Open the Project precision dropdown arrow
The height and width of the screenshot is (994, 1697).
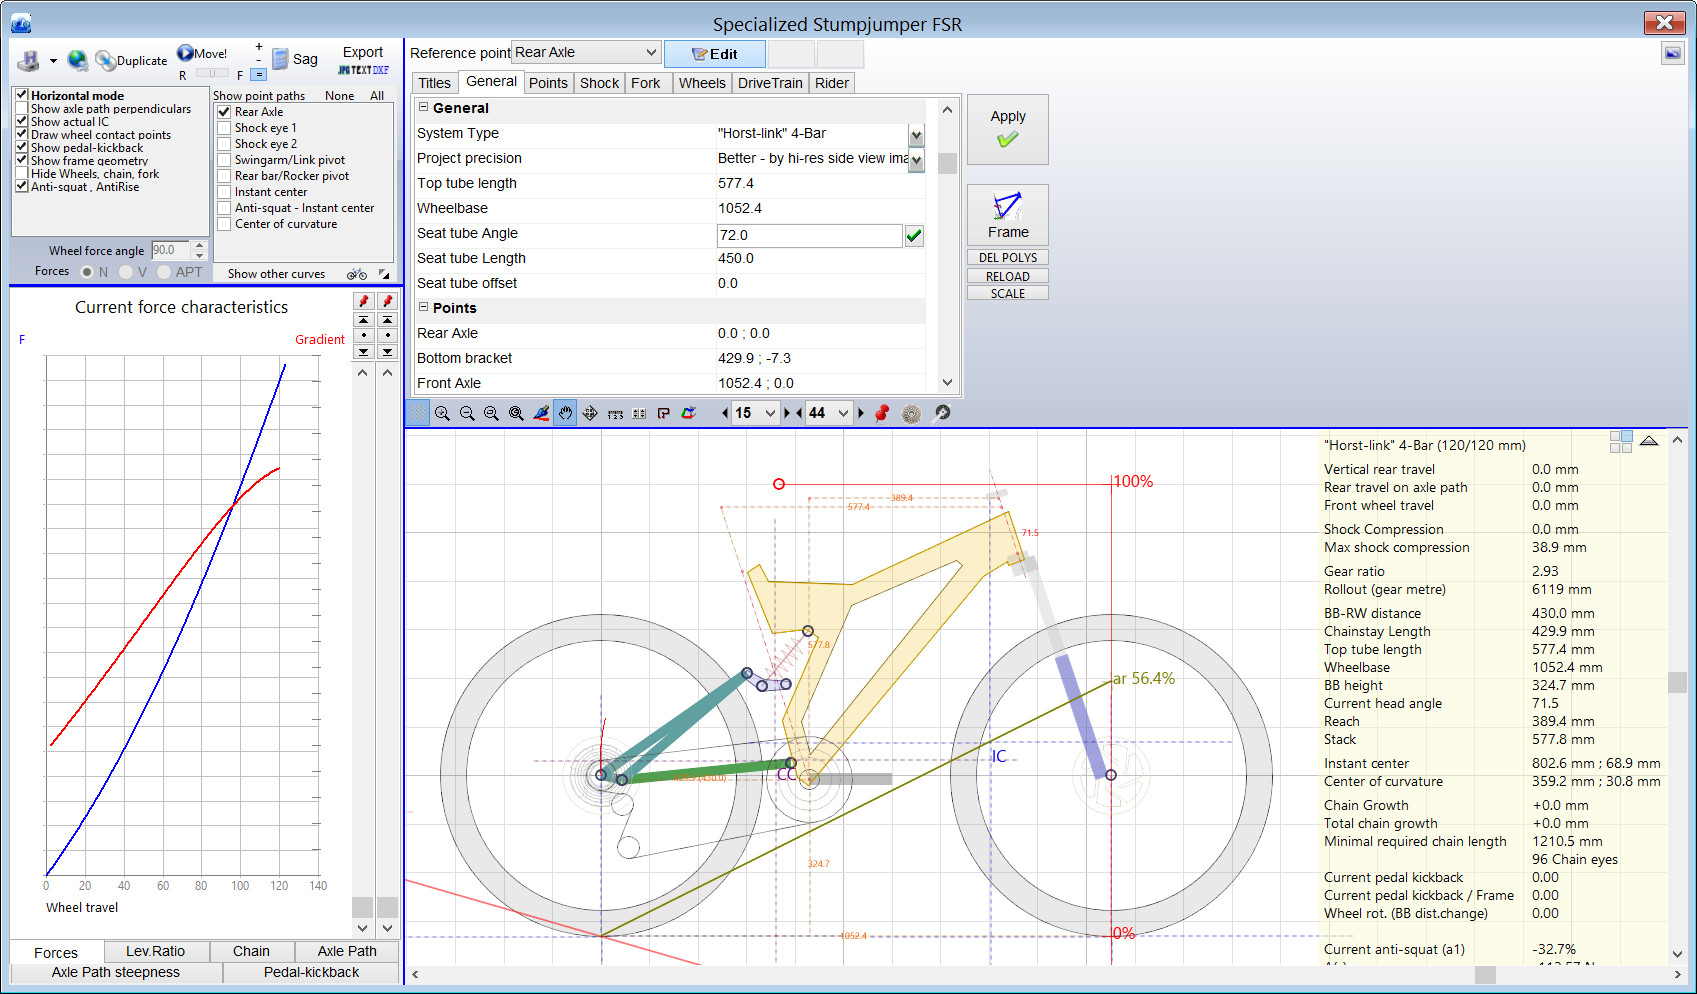916,159
